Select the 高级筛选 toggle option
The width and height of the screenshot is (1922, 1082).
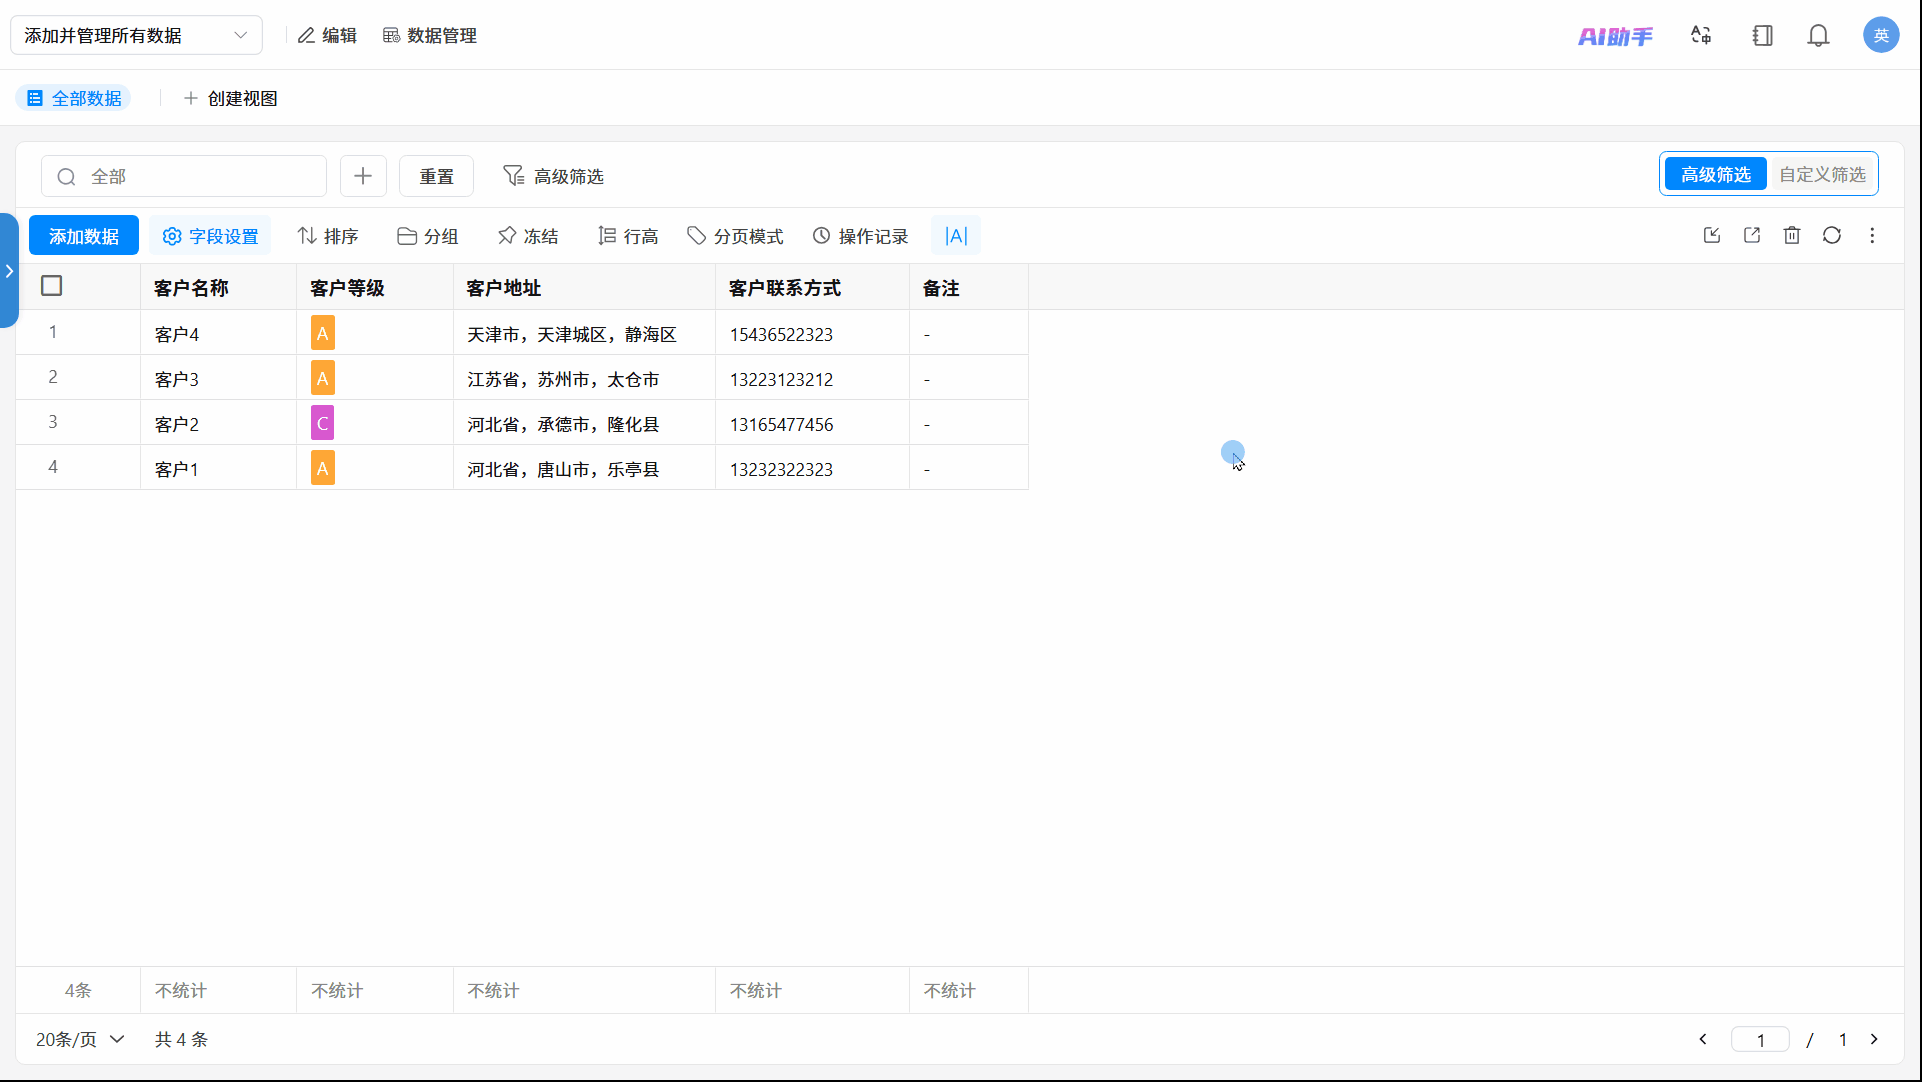pos(1716,174)
